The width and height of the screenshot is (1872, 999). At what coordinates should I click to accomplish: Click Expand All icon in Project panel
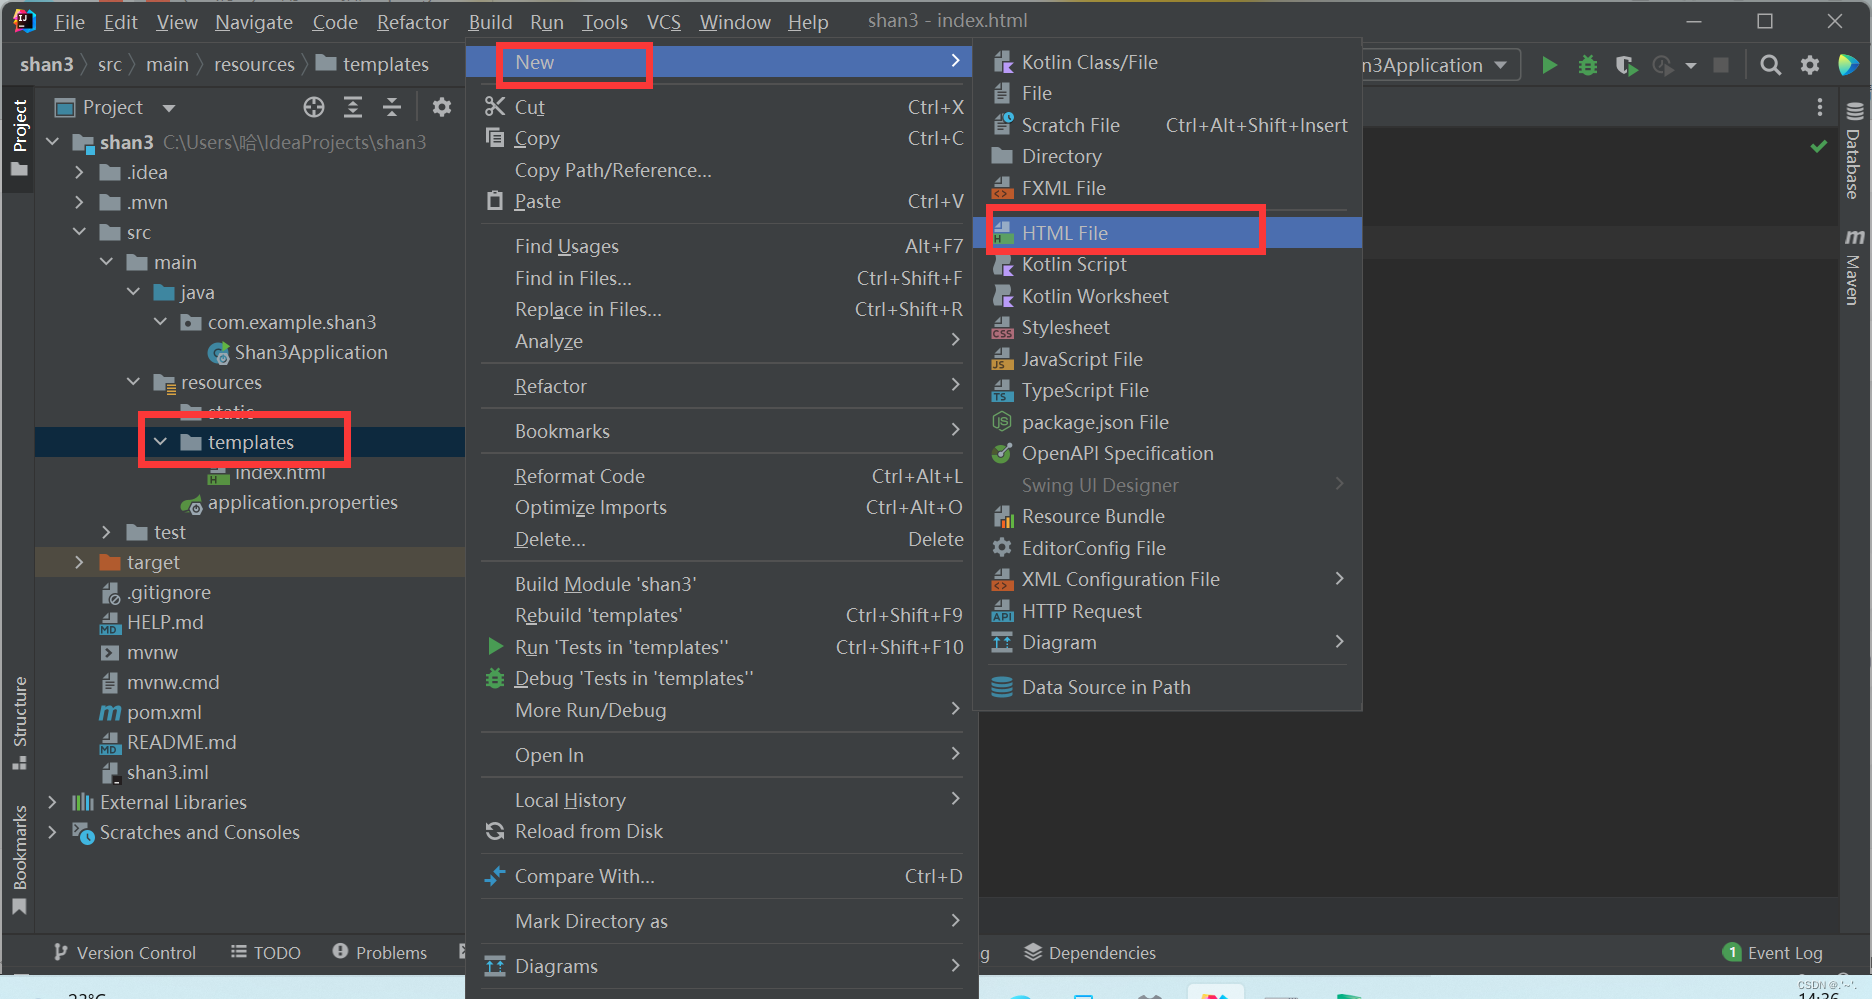click(x=353, y=107)
